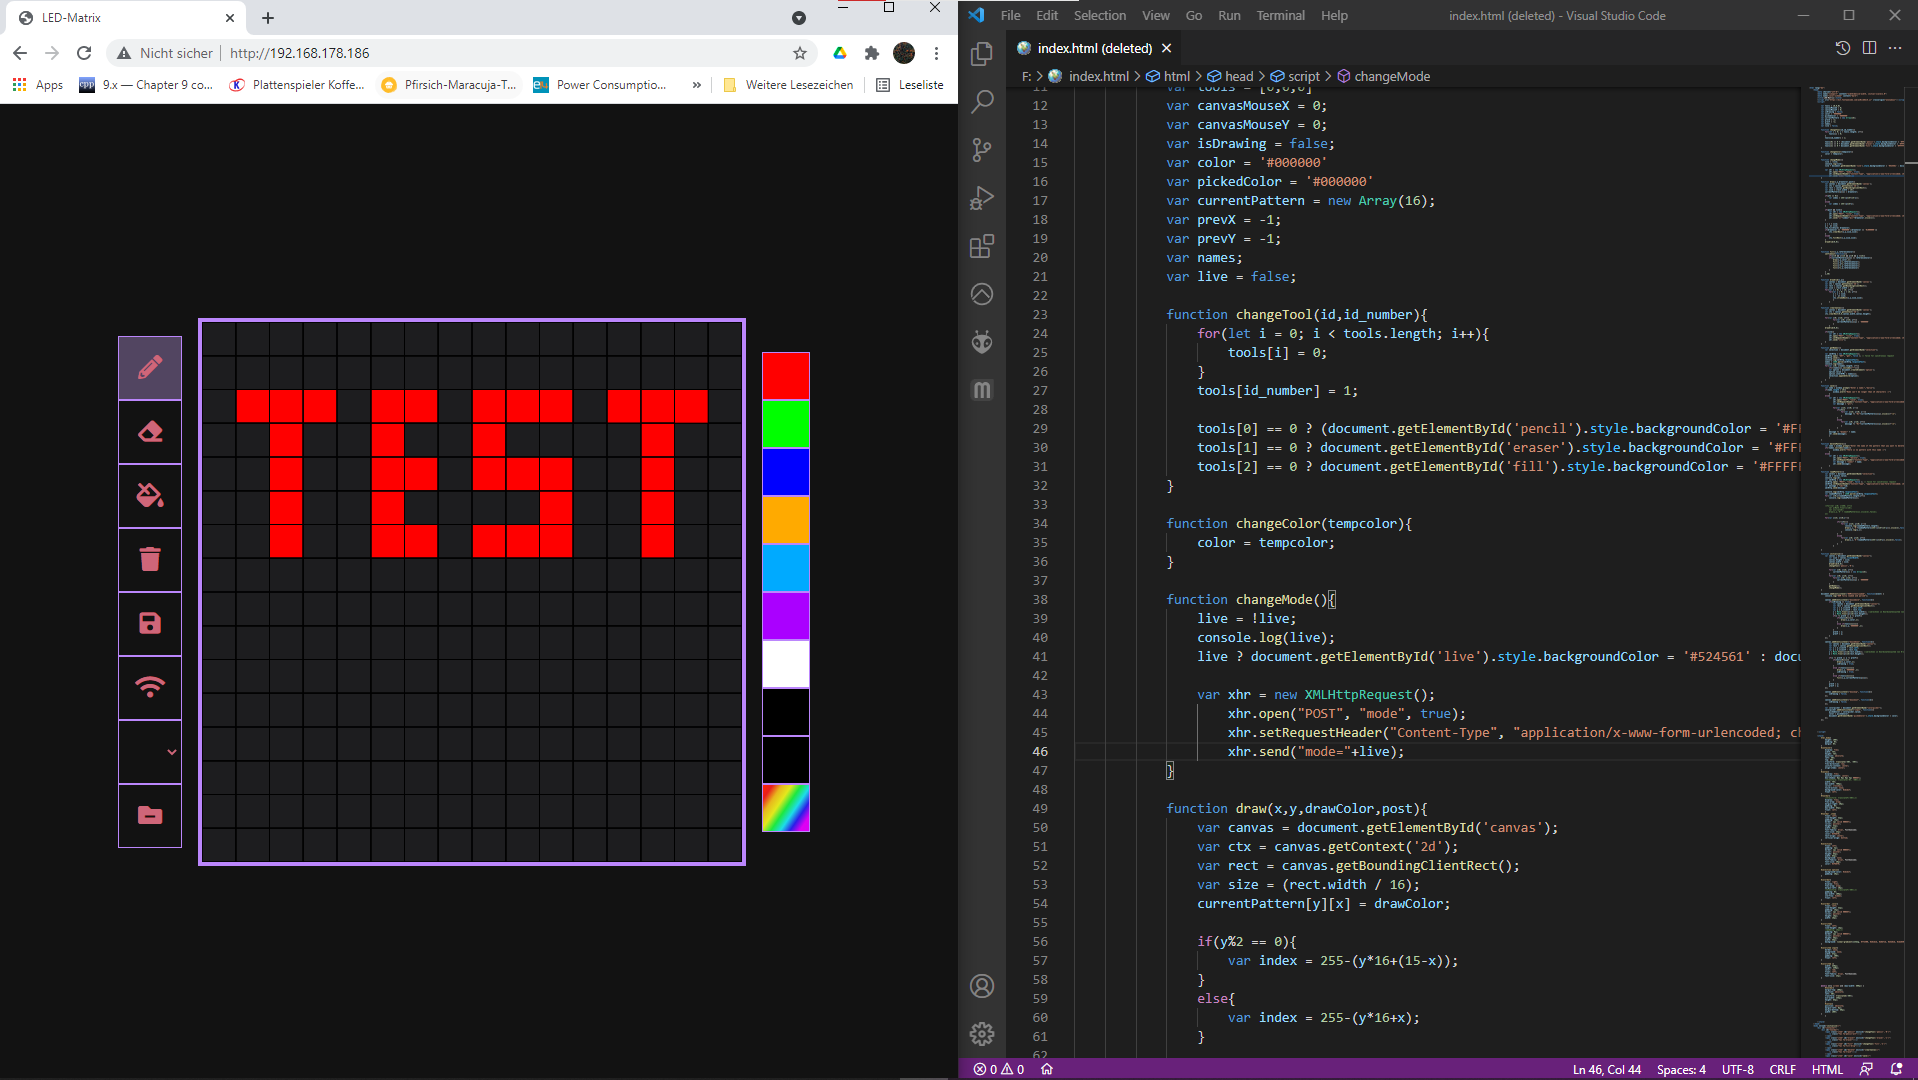
Task: Open VS Code Source Control view
Action: click(x=982, y=150)
